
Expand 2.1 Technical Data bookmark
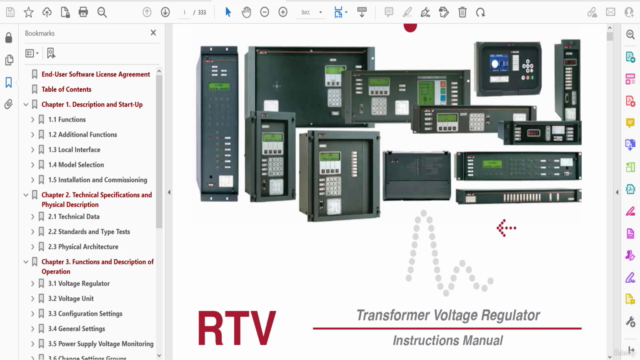click(33, 217)
